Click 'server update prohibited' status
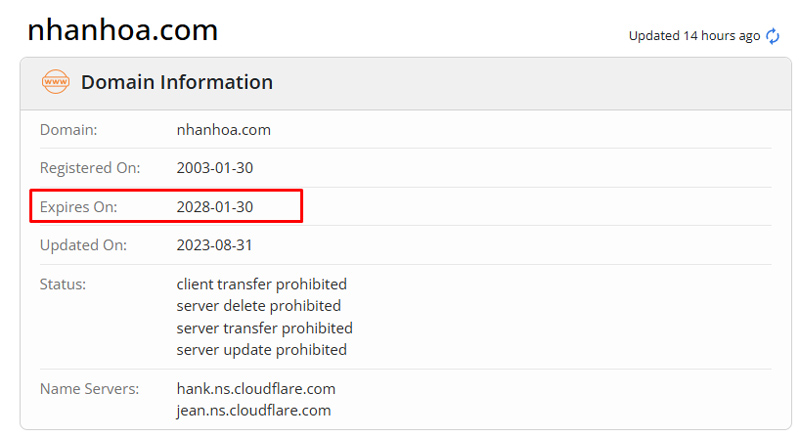Viewport: 800px width, 437px height. coord(261,350)
